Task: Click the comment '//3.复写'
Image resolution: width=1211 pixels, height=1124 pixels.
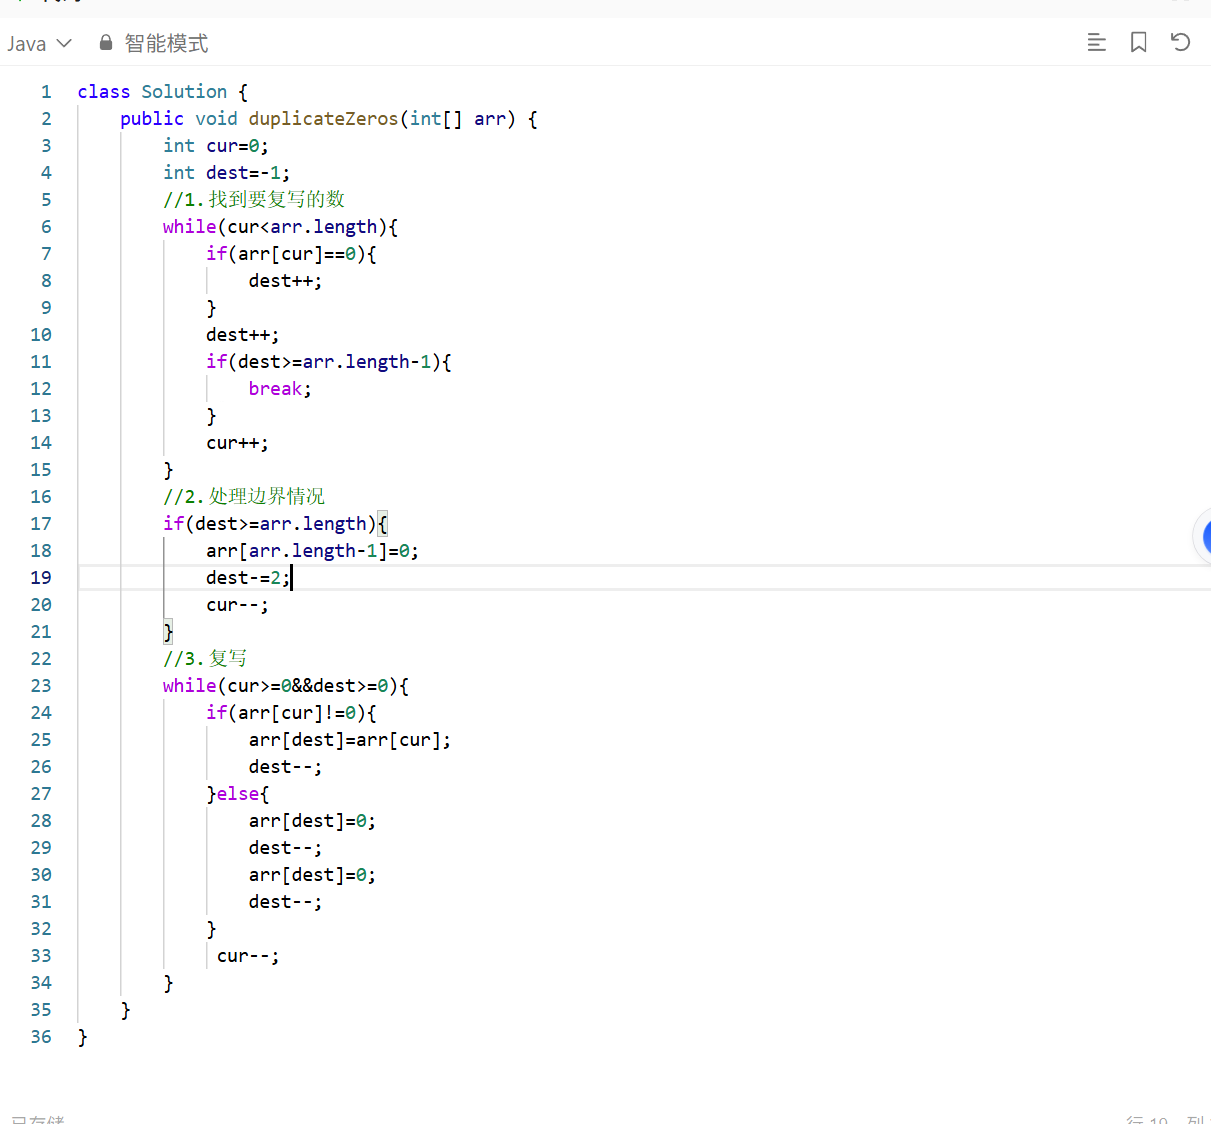Action: click(x=206, y=659)
